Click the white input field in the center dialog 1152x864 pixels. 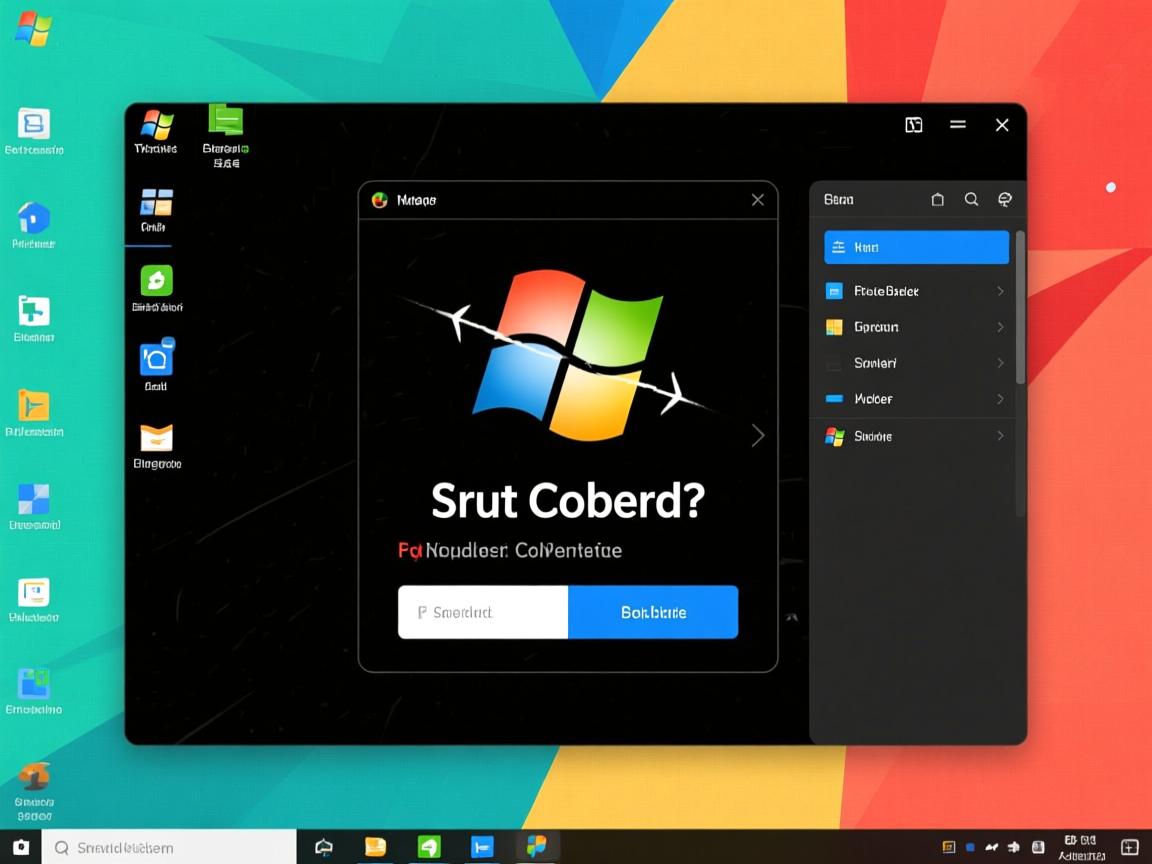click(x=483, y=612)
